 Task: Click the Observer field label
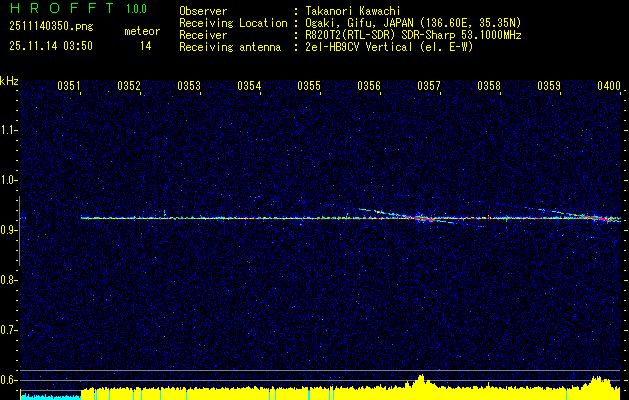click(x=203, y=11)
